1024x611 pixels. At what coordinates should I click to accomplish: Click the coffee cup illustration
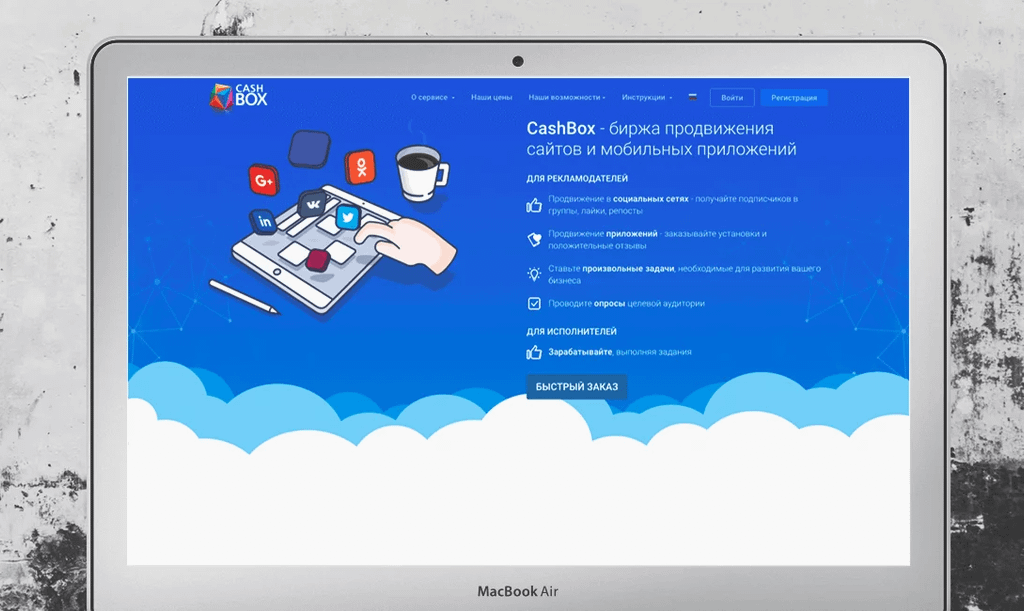[x=421, y=172]
